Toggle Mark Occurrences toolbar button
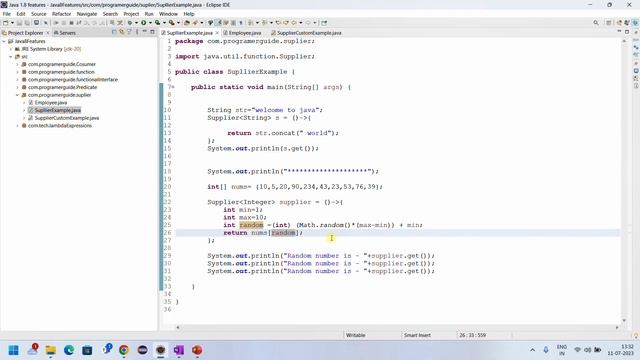Viewport: 640px width, 360px height. (x=218, y=23)
